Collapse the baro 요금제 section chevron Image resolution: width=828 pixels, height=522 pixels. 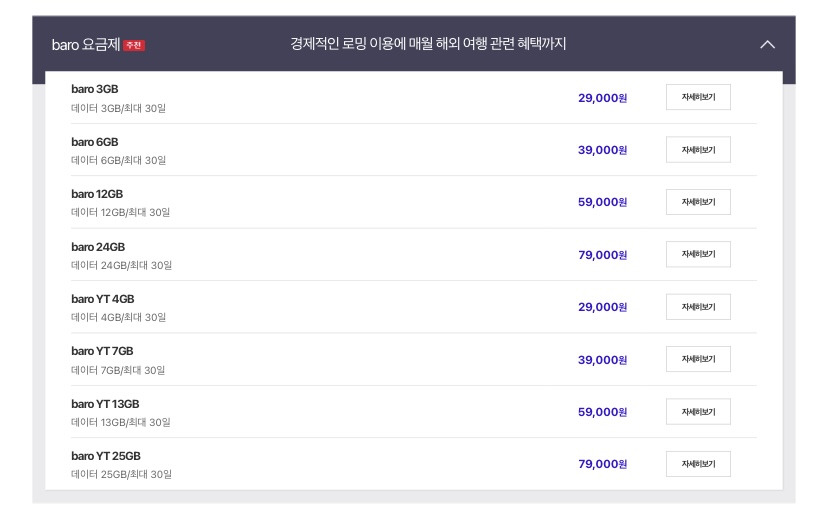[767, 45]
